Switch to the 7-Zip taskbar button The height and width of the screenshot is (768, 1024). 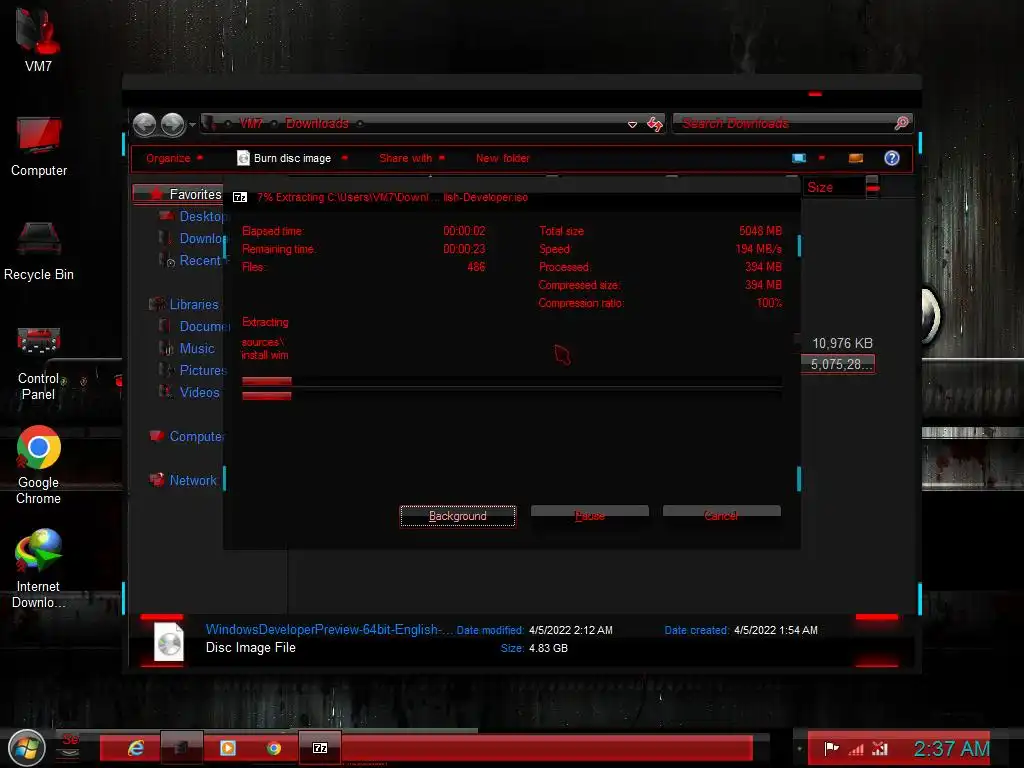tap(320, 748)
